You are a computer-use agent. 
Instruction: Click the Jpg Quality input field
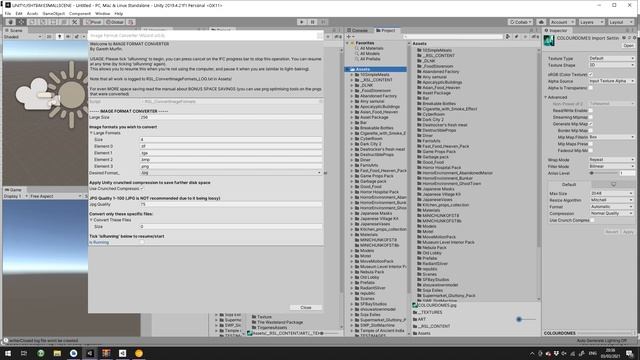click(x=231, y=204)
